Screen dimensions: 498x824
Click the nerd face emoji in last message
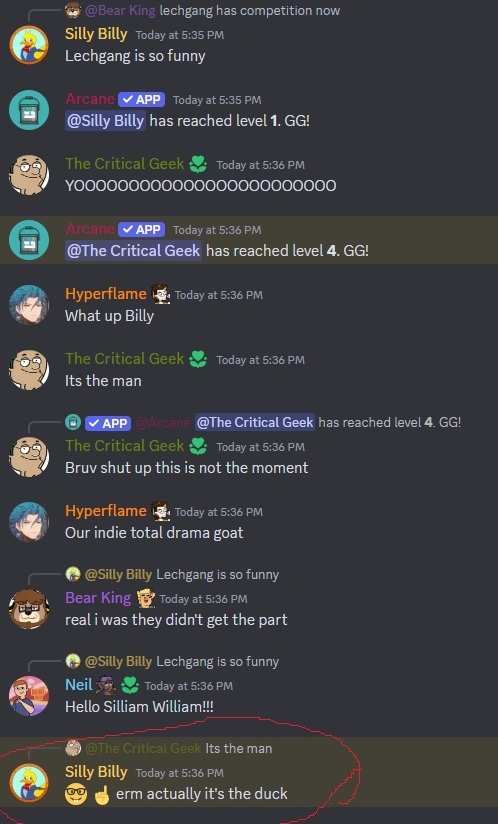tap(76, 794)
